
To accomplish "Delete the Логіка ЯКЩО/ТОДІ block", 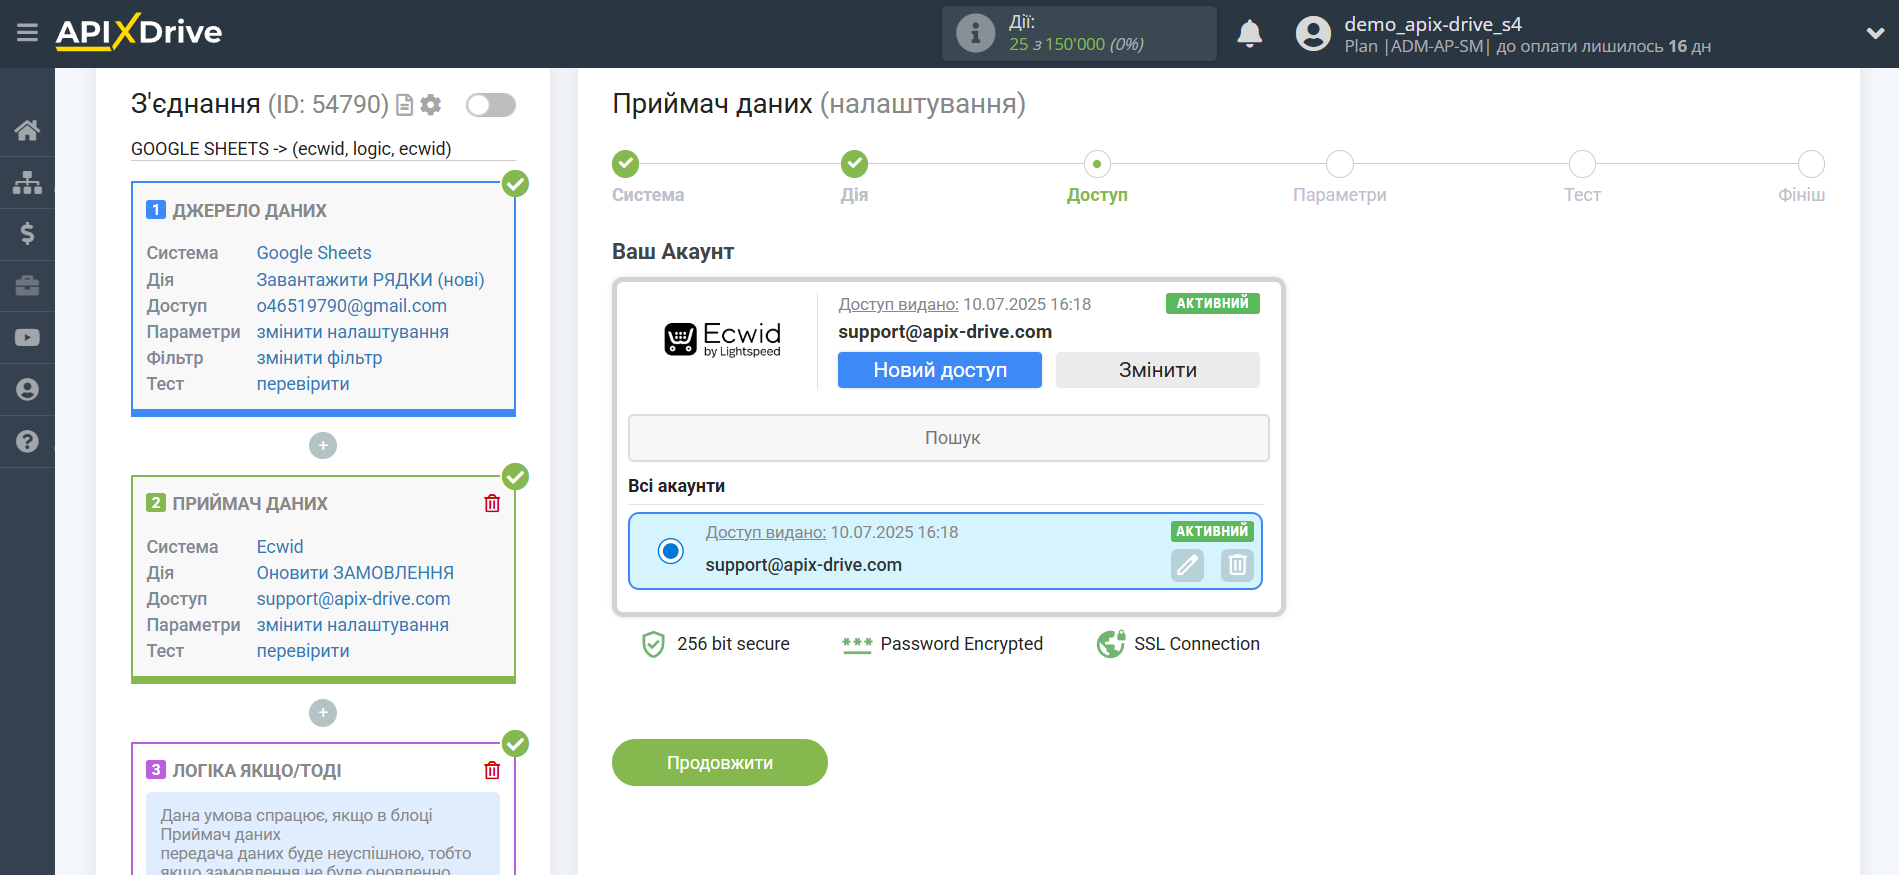I will click(x=492, y=770).
